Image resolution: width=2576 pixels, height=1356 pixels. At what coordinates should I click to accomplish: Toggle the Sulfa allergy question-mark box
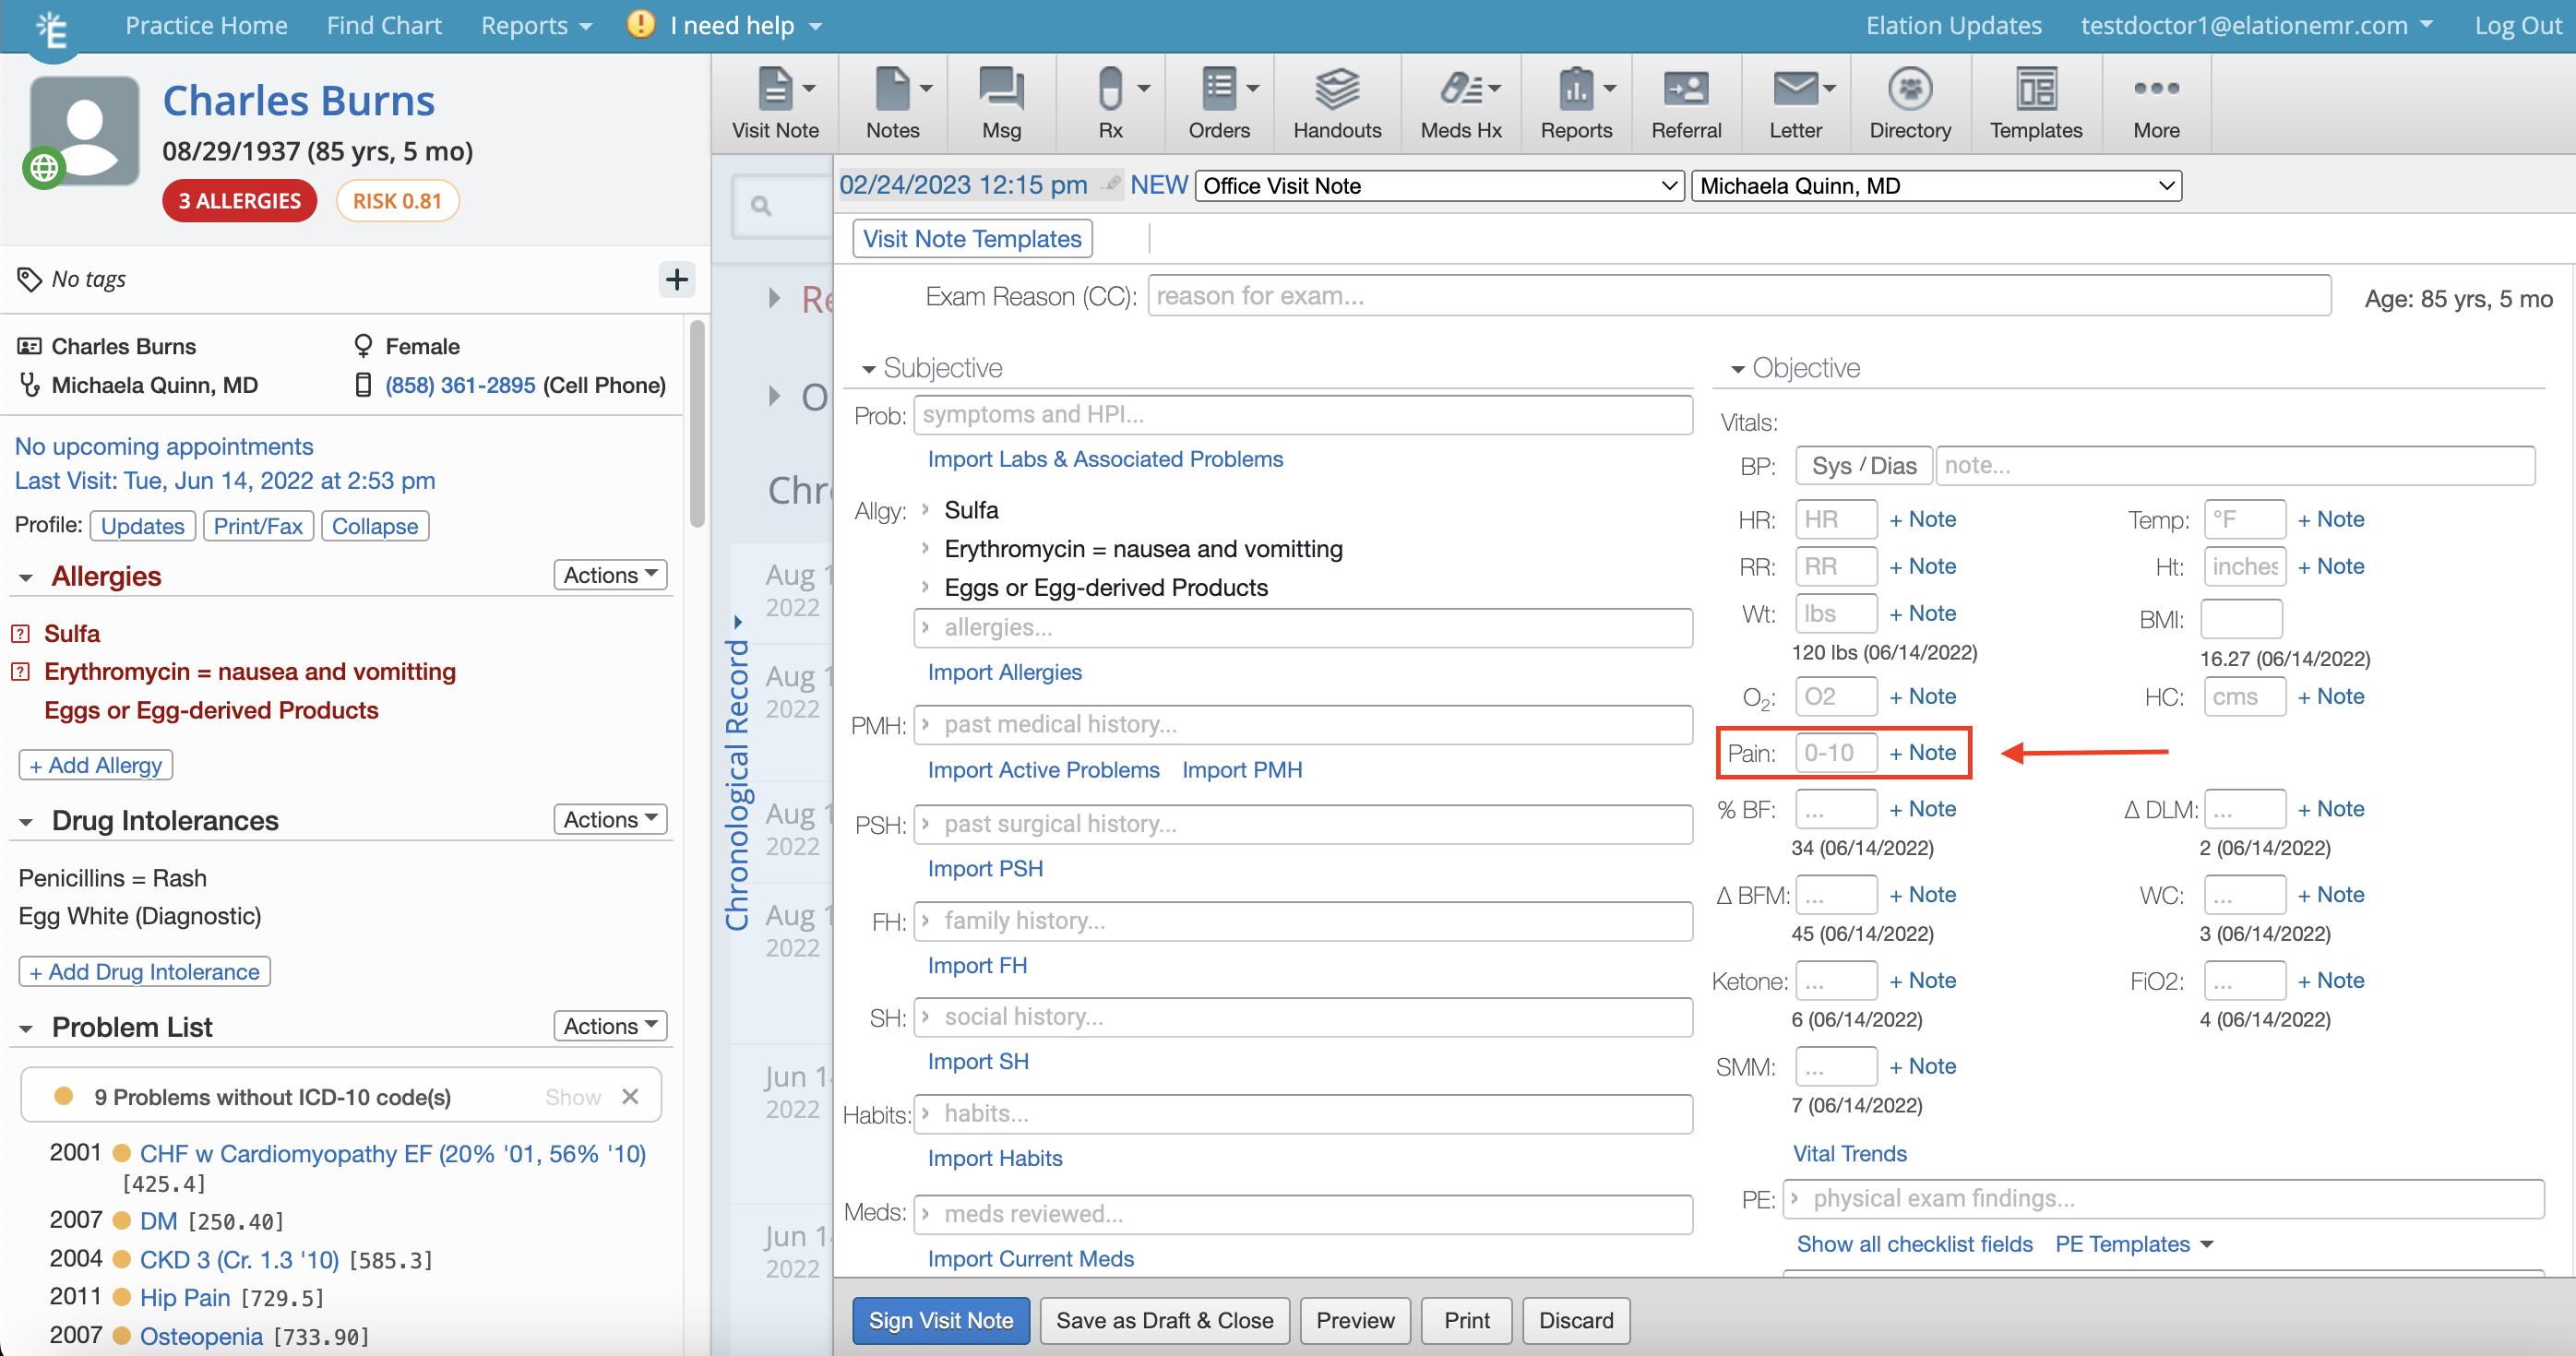[20, 633]
